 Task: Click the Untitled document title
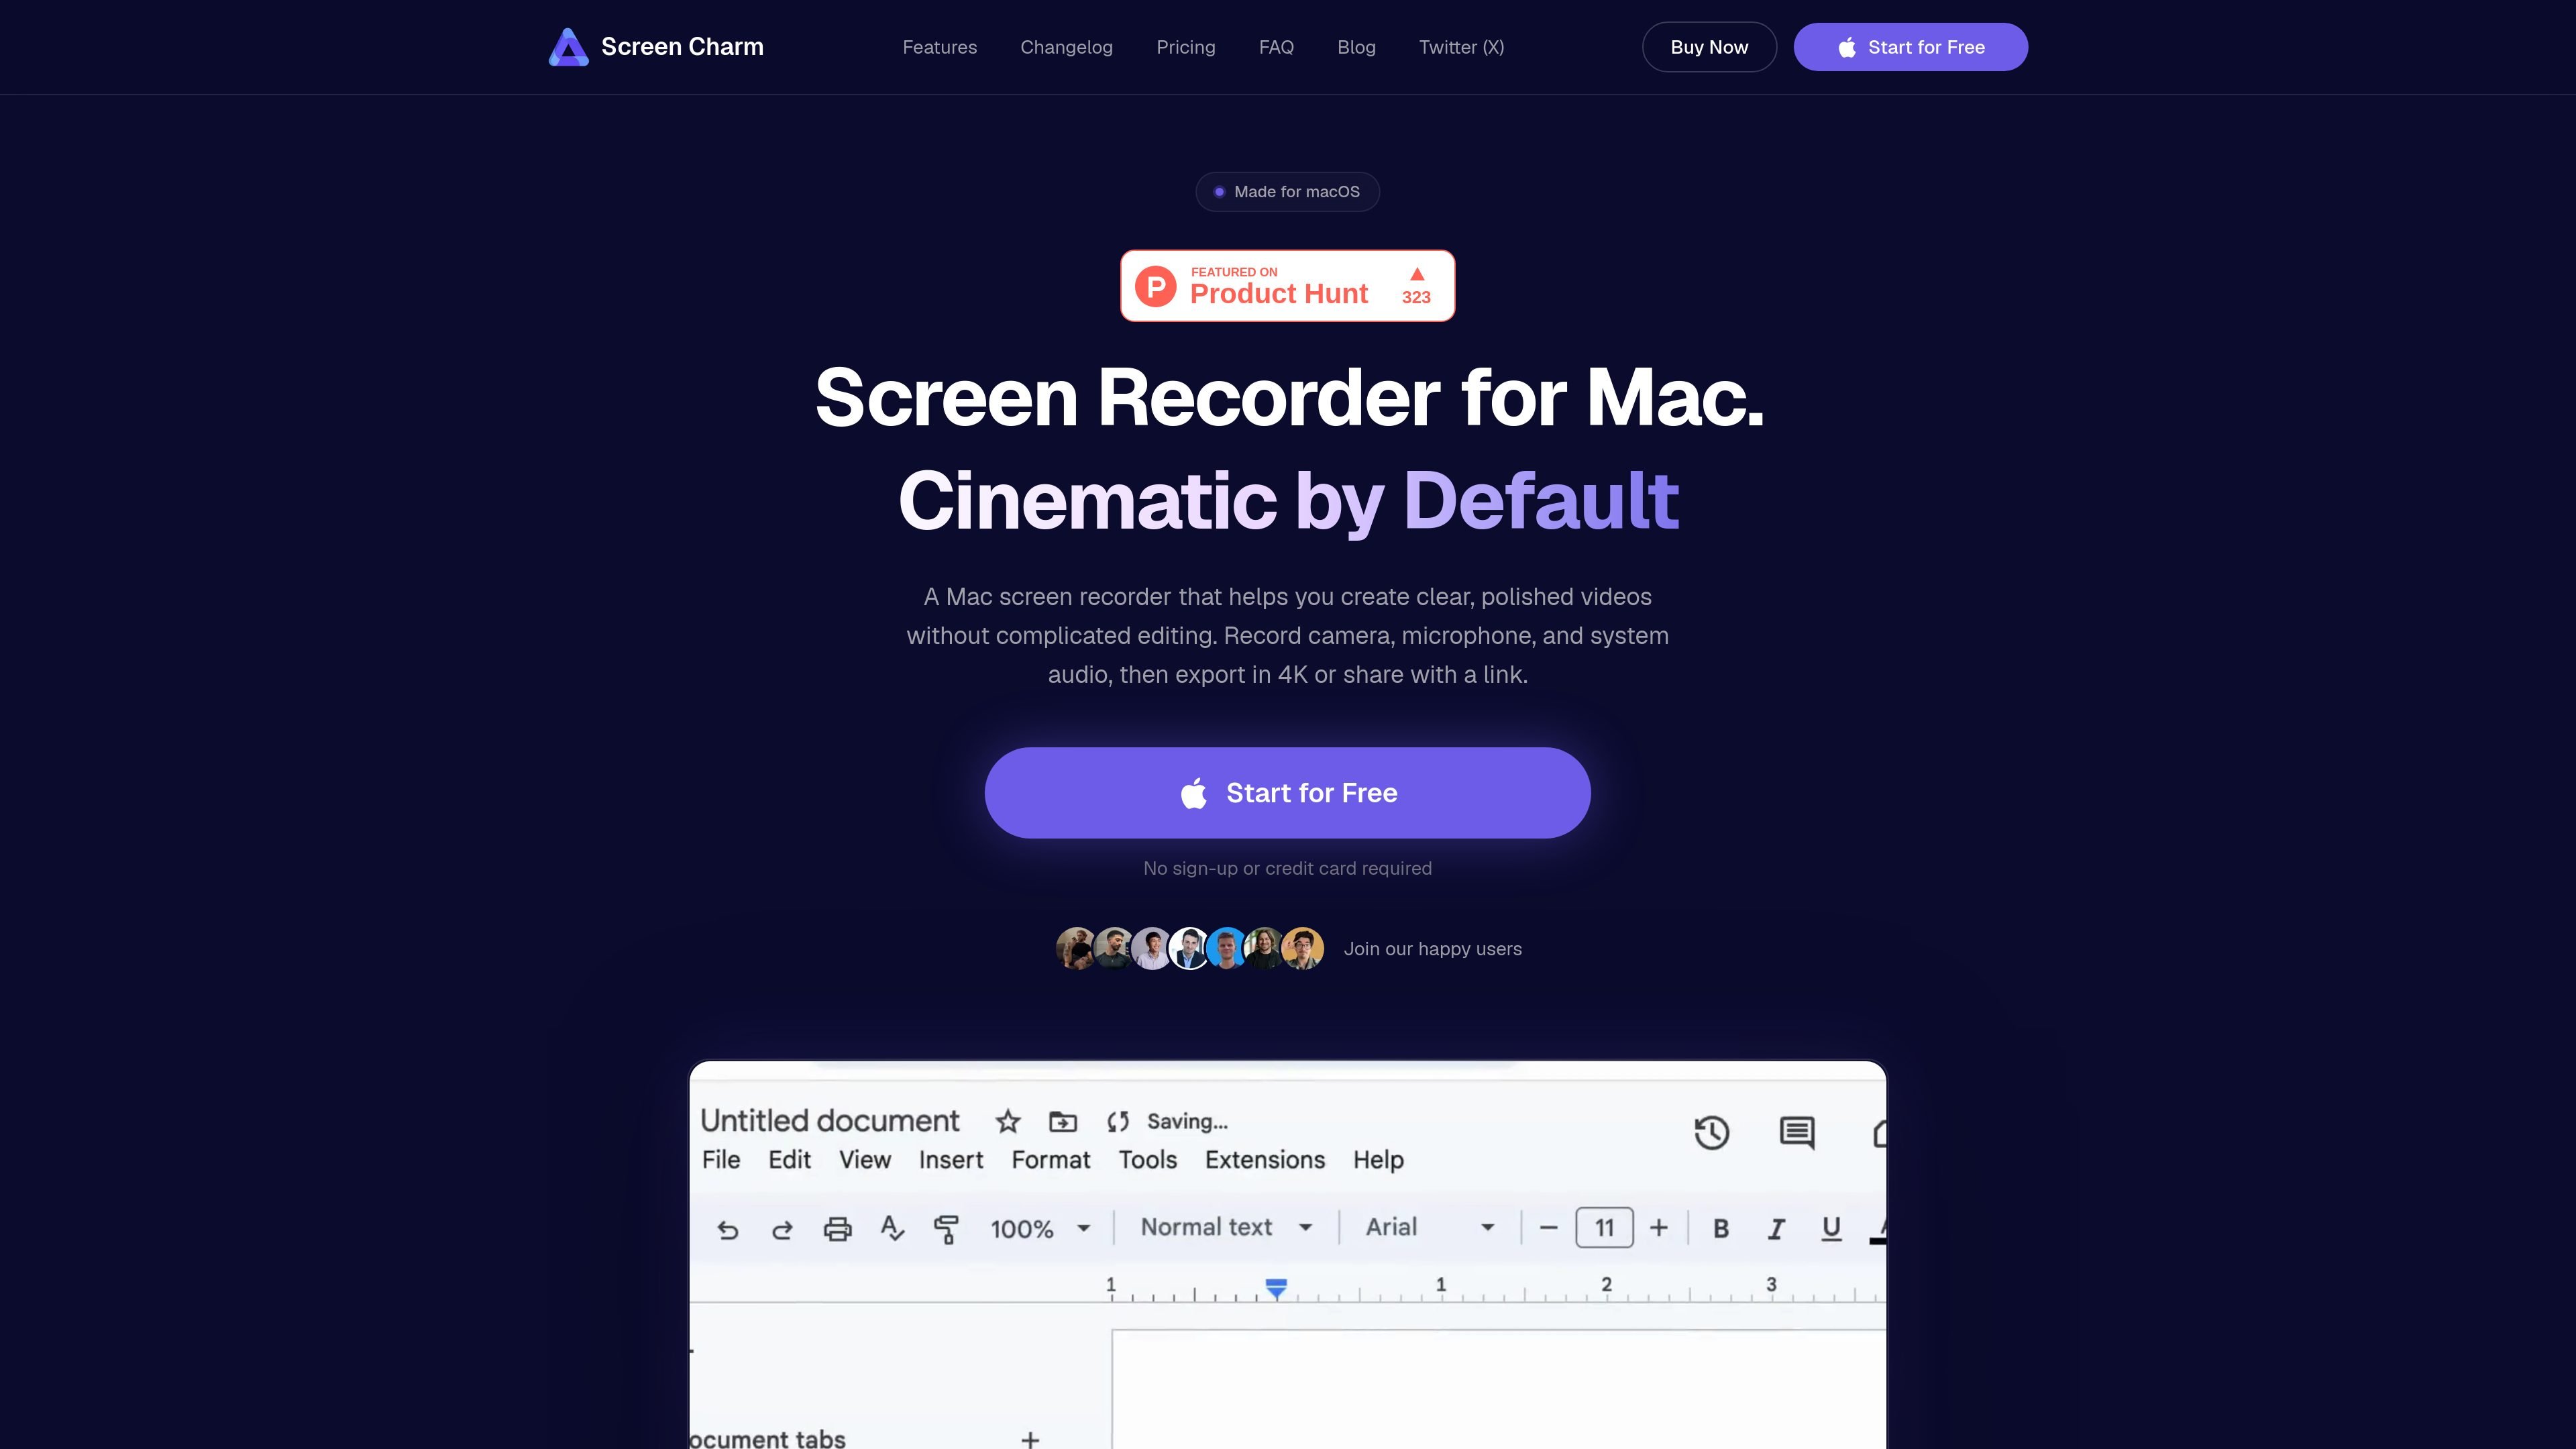(x=829, y=1120)
